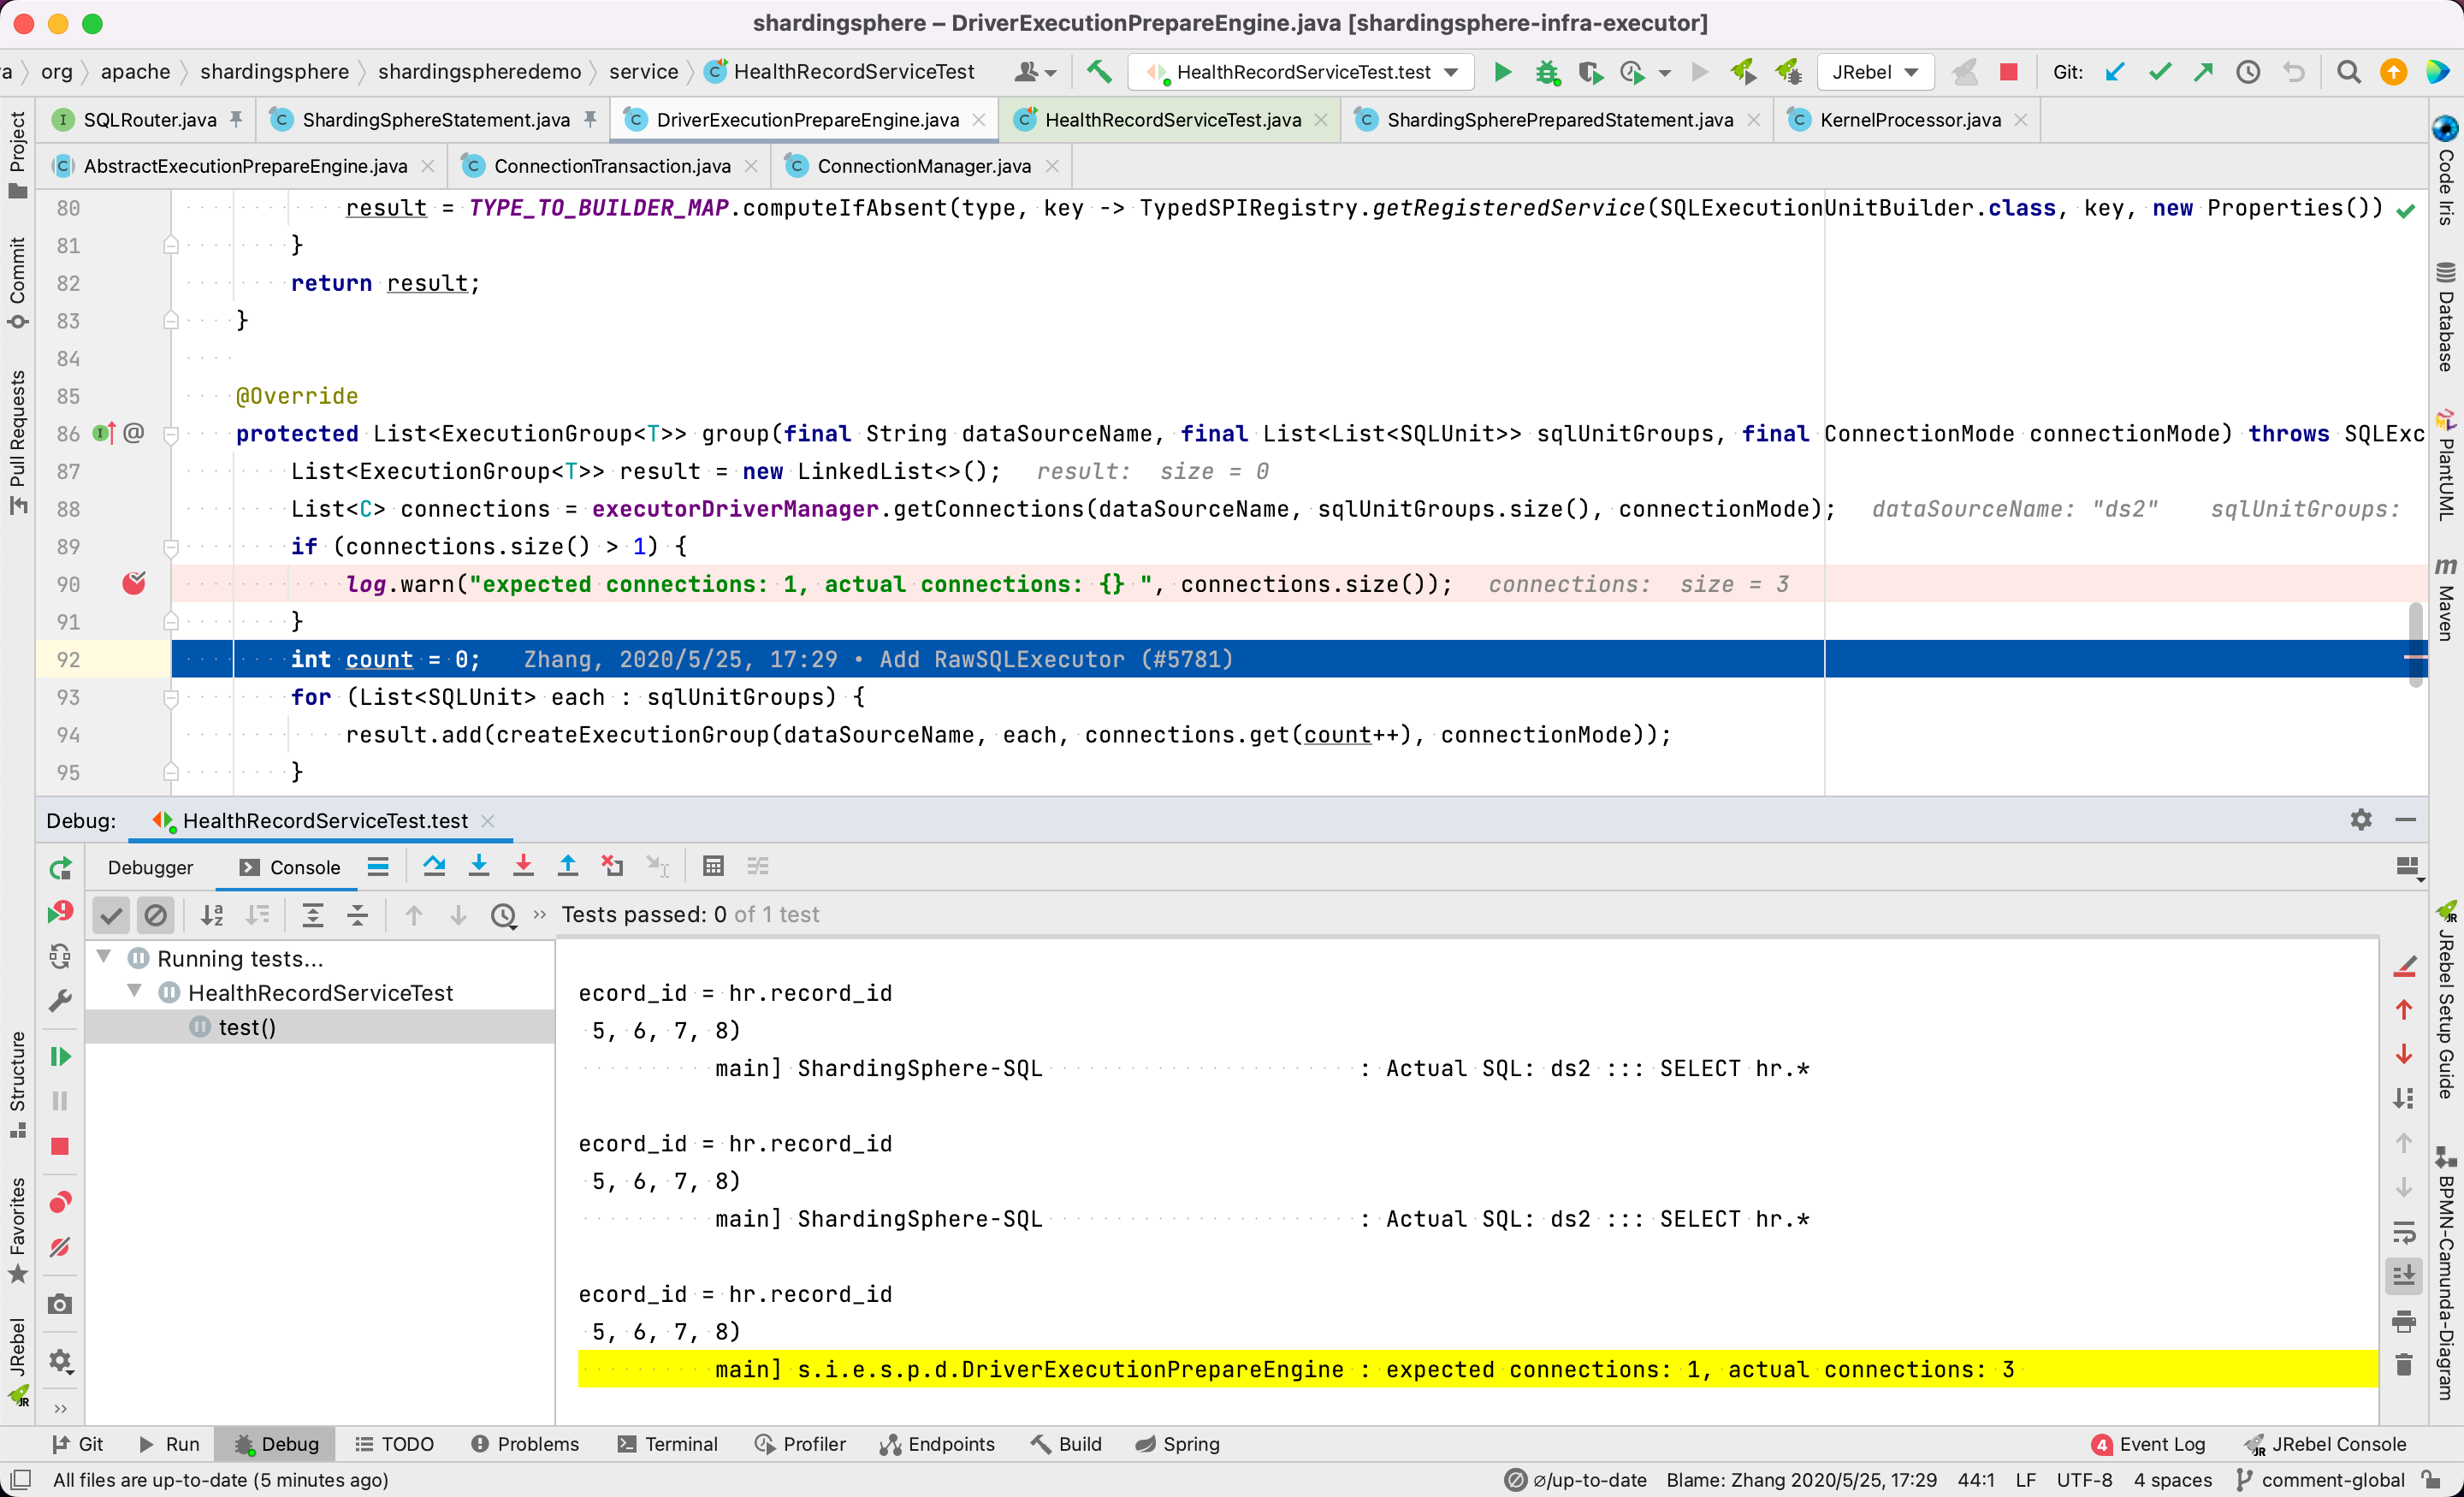Image resolution: width=2464 pixels, height=1497 pixels.
Task: Collapse the Running tests tree node
Action: tap(104, 958)
